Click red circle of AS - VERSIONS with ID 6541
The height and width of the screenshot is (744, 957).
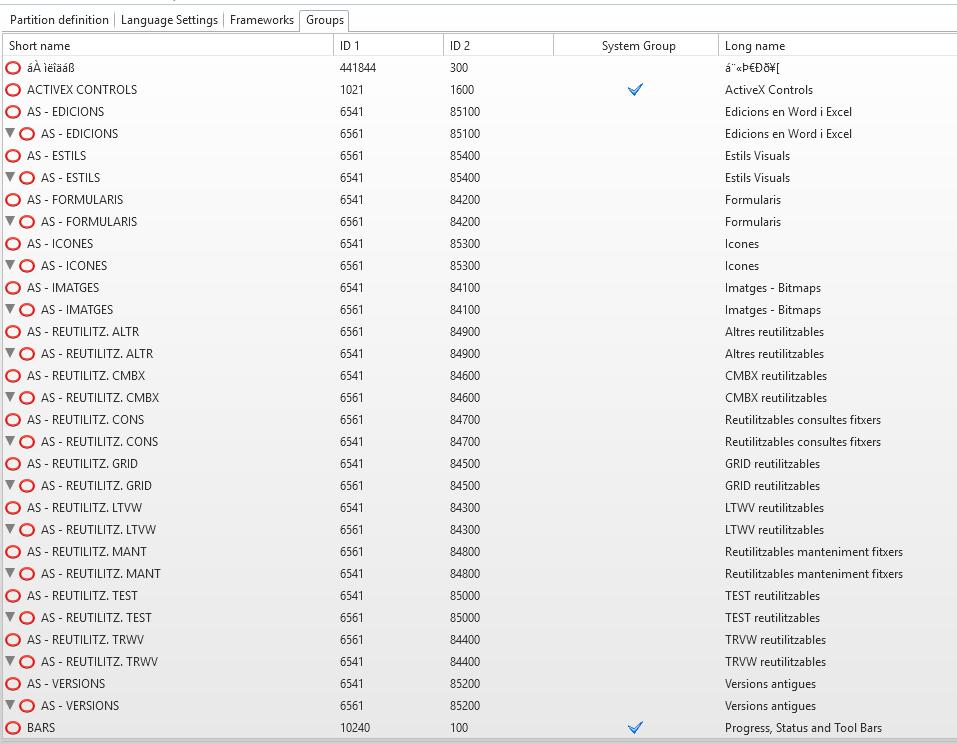(x=13, y=684)
